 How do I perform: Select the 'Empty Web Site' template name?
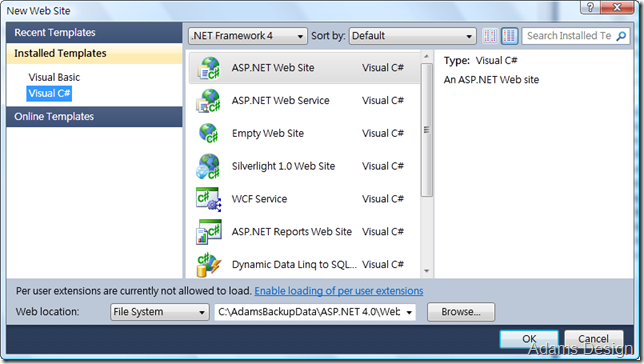tap(268, 134)
